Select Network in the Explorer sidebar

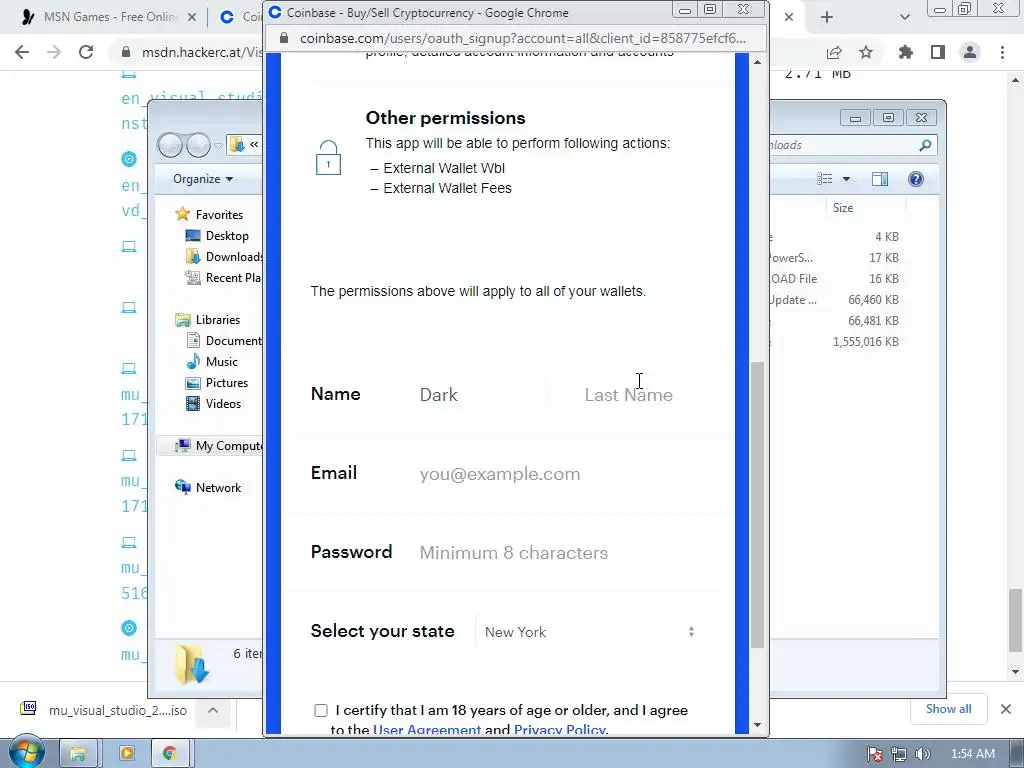click(x=218, y=488)
